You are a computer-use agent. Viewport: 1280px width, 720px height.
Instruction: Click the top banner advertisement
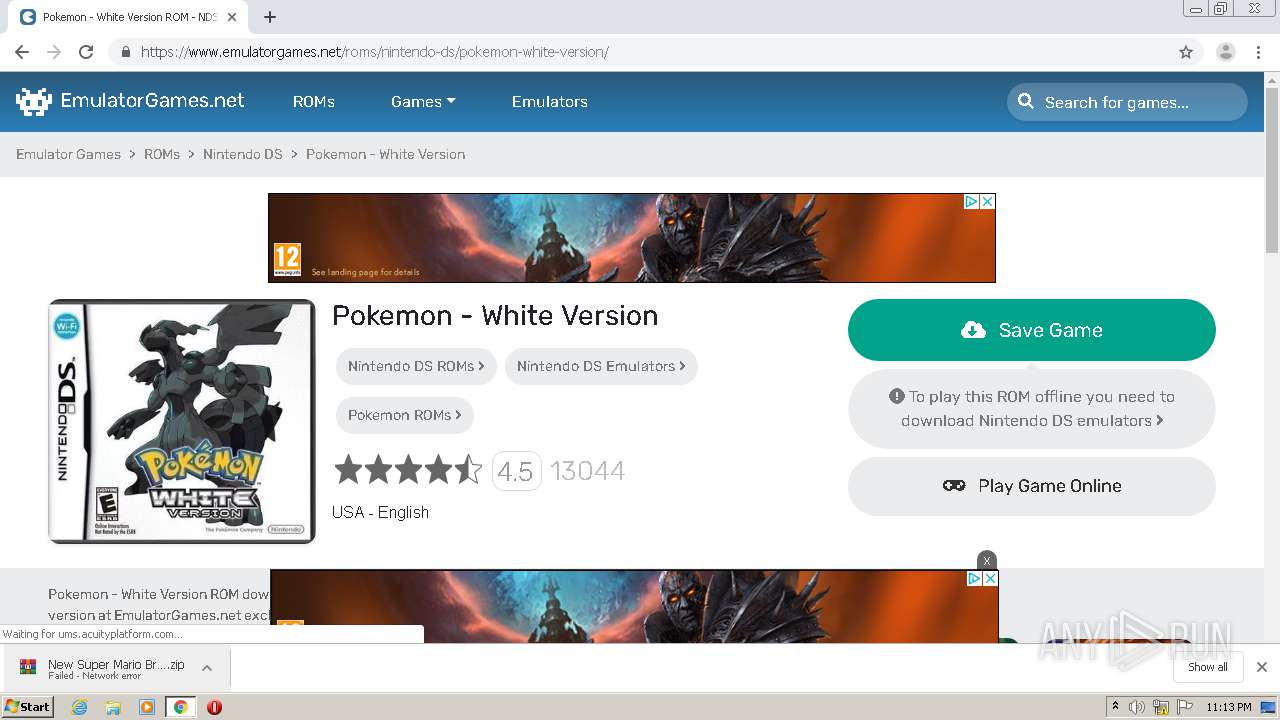pos(632,238)
